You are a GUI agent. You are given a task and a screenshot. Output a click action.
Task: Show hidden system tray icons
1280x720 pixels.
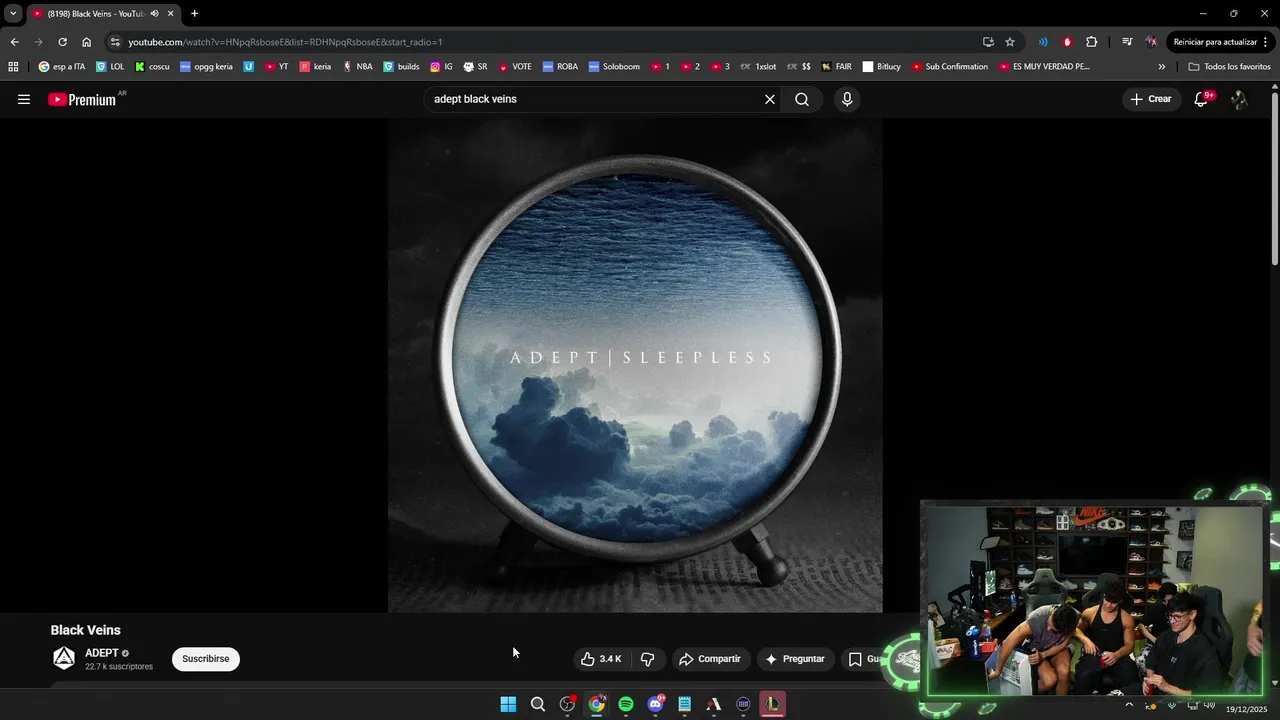tap(1129, 704)
